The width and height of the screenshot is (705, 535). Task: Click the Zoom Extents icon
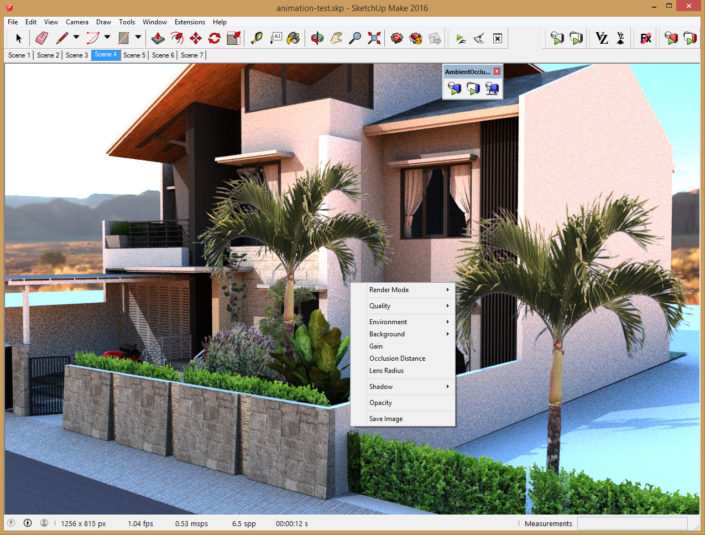point(374,38)
